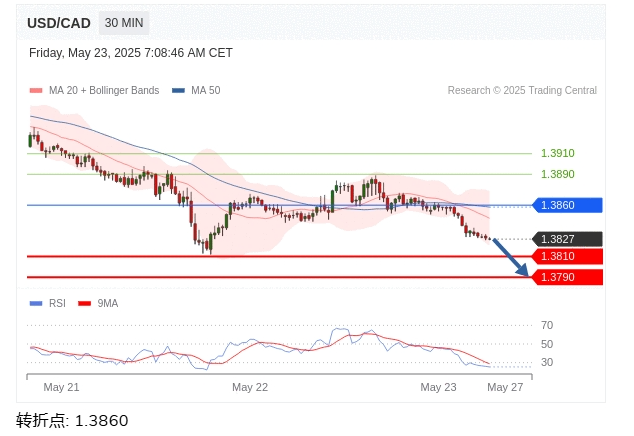Viewport: 634px width, 436px height.
Task: Click the 9MA legend red swatch
Action: 85,303
